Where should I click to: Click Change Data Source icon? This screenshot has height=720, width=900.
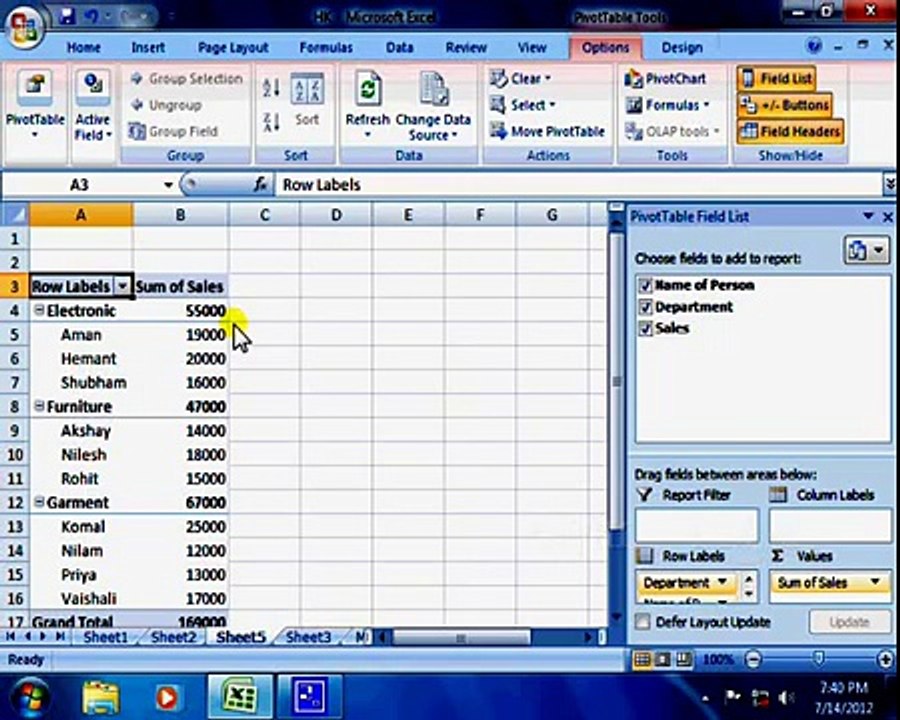click(433, 90)
